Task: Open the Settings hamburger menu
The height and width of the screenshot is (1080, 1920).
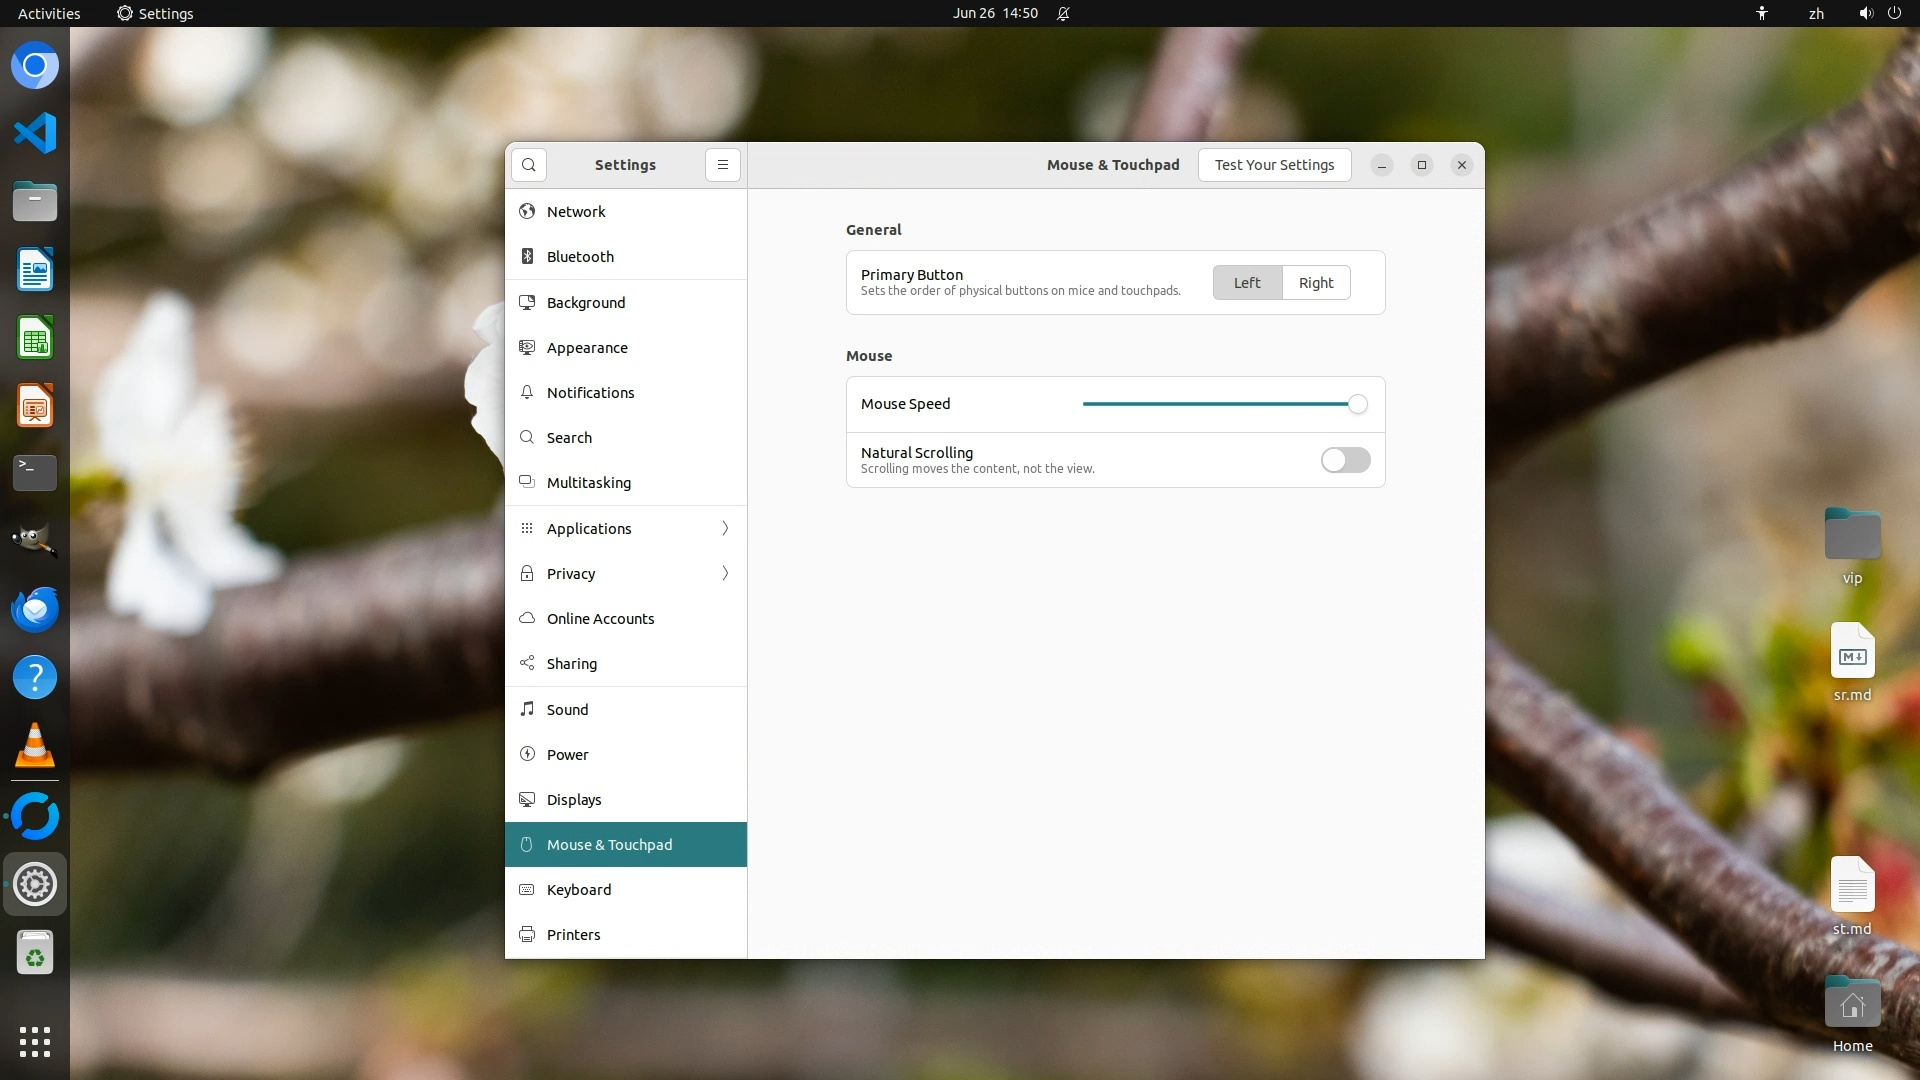Action: click(x=723, y=165)
